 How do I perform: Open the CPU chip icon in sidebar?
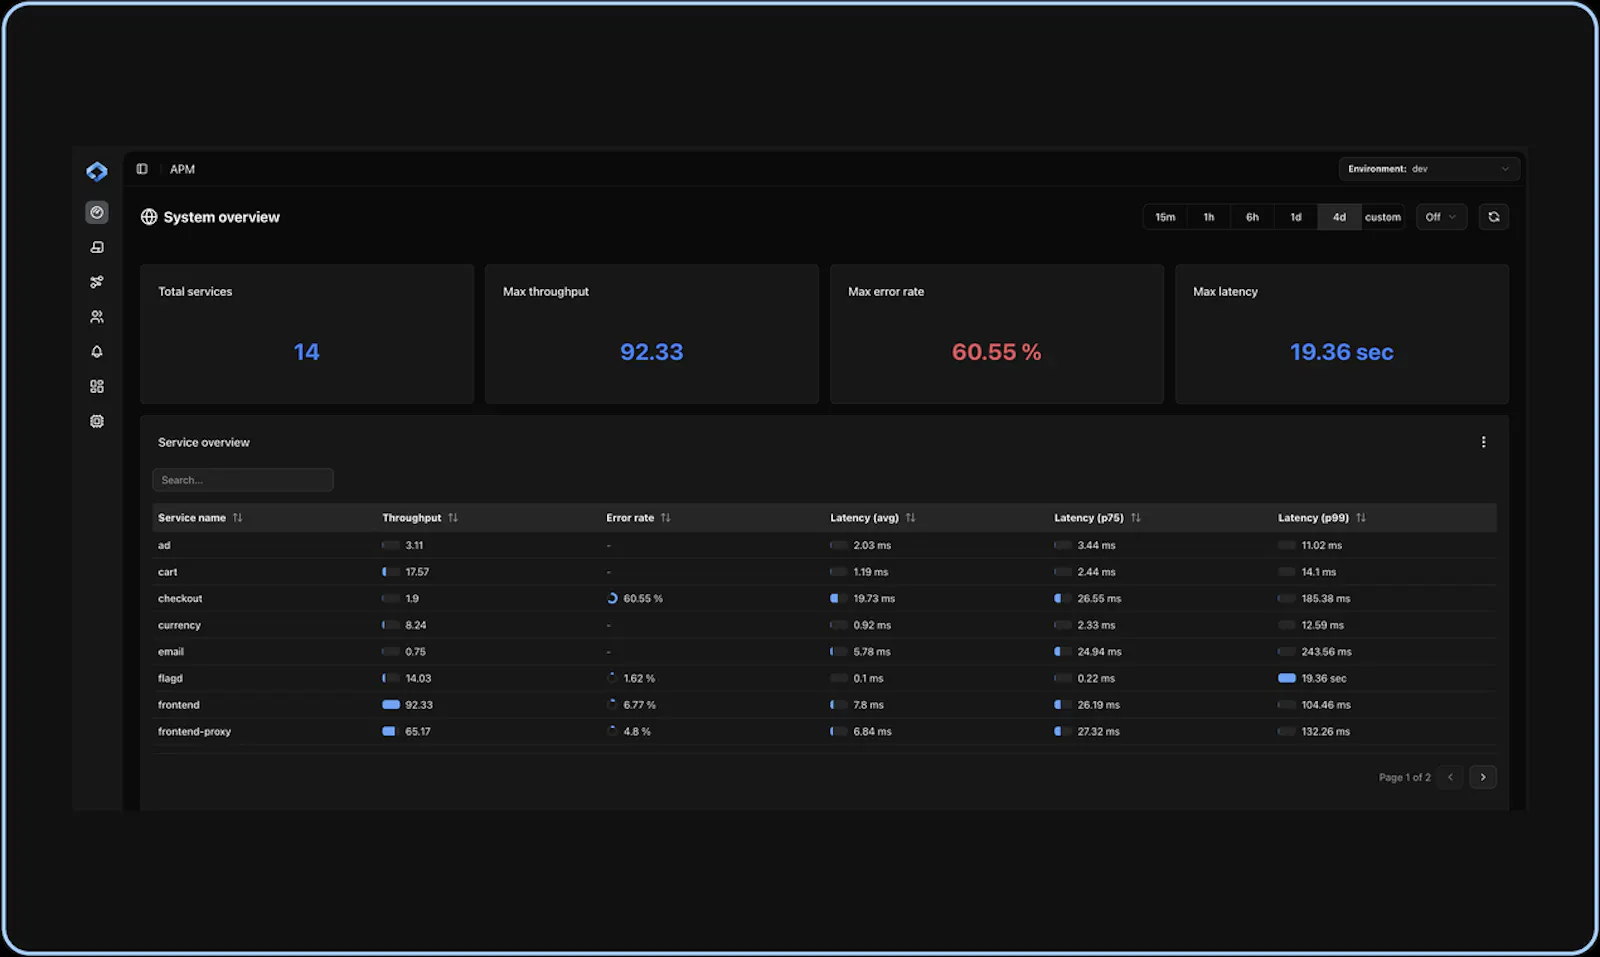tap(97, 421)
